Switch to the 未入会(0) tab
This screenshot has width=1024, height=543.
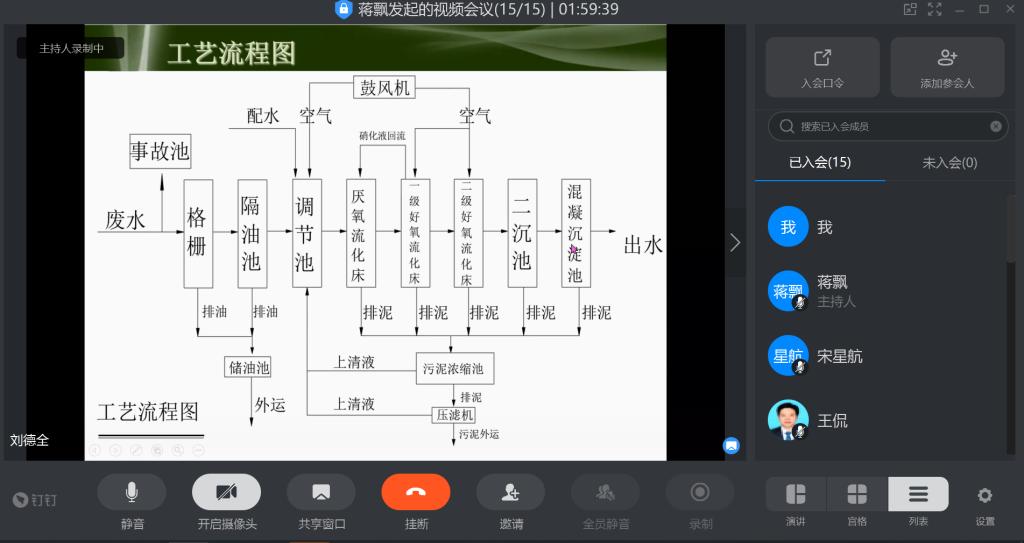pos(949,162)
